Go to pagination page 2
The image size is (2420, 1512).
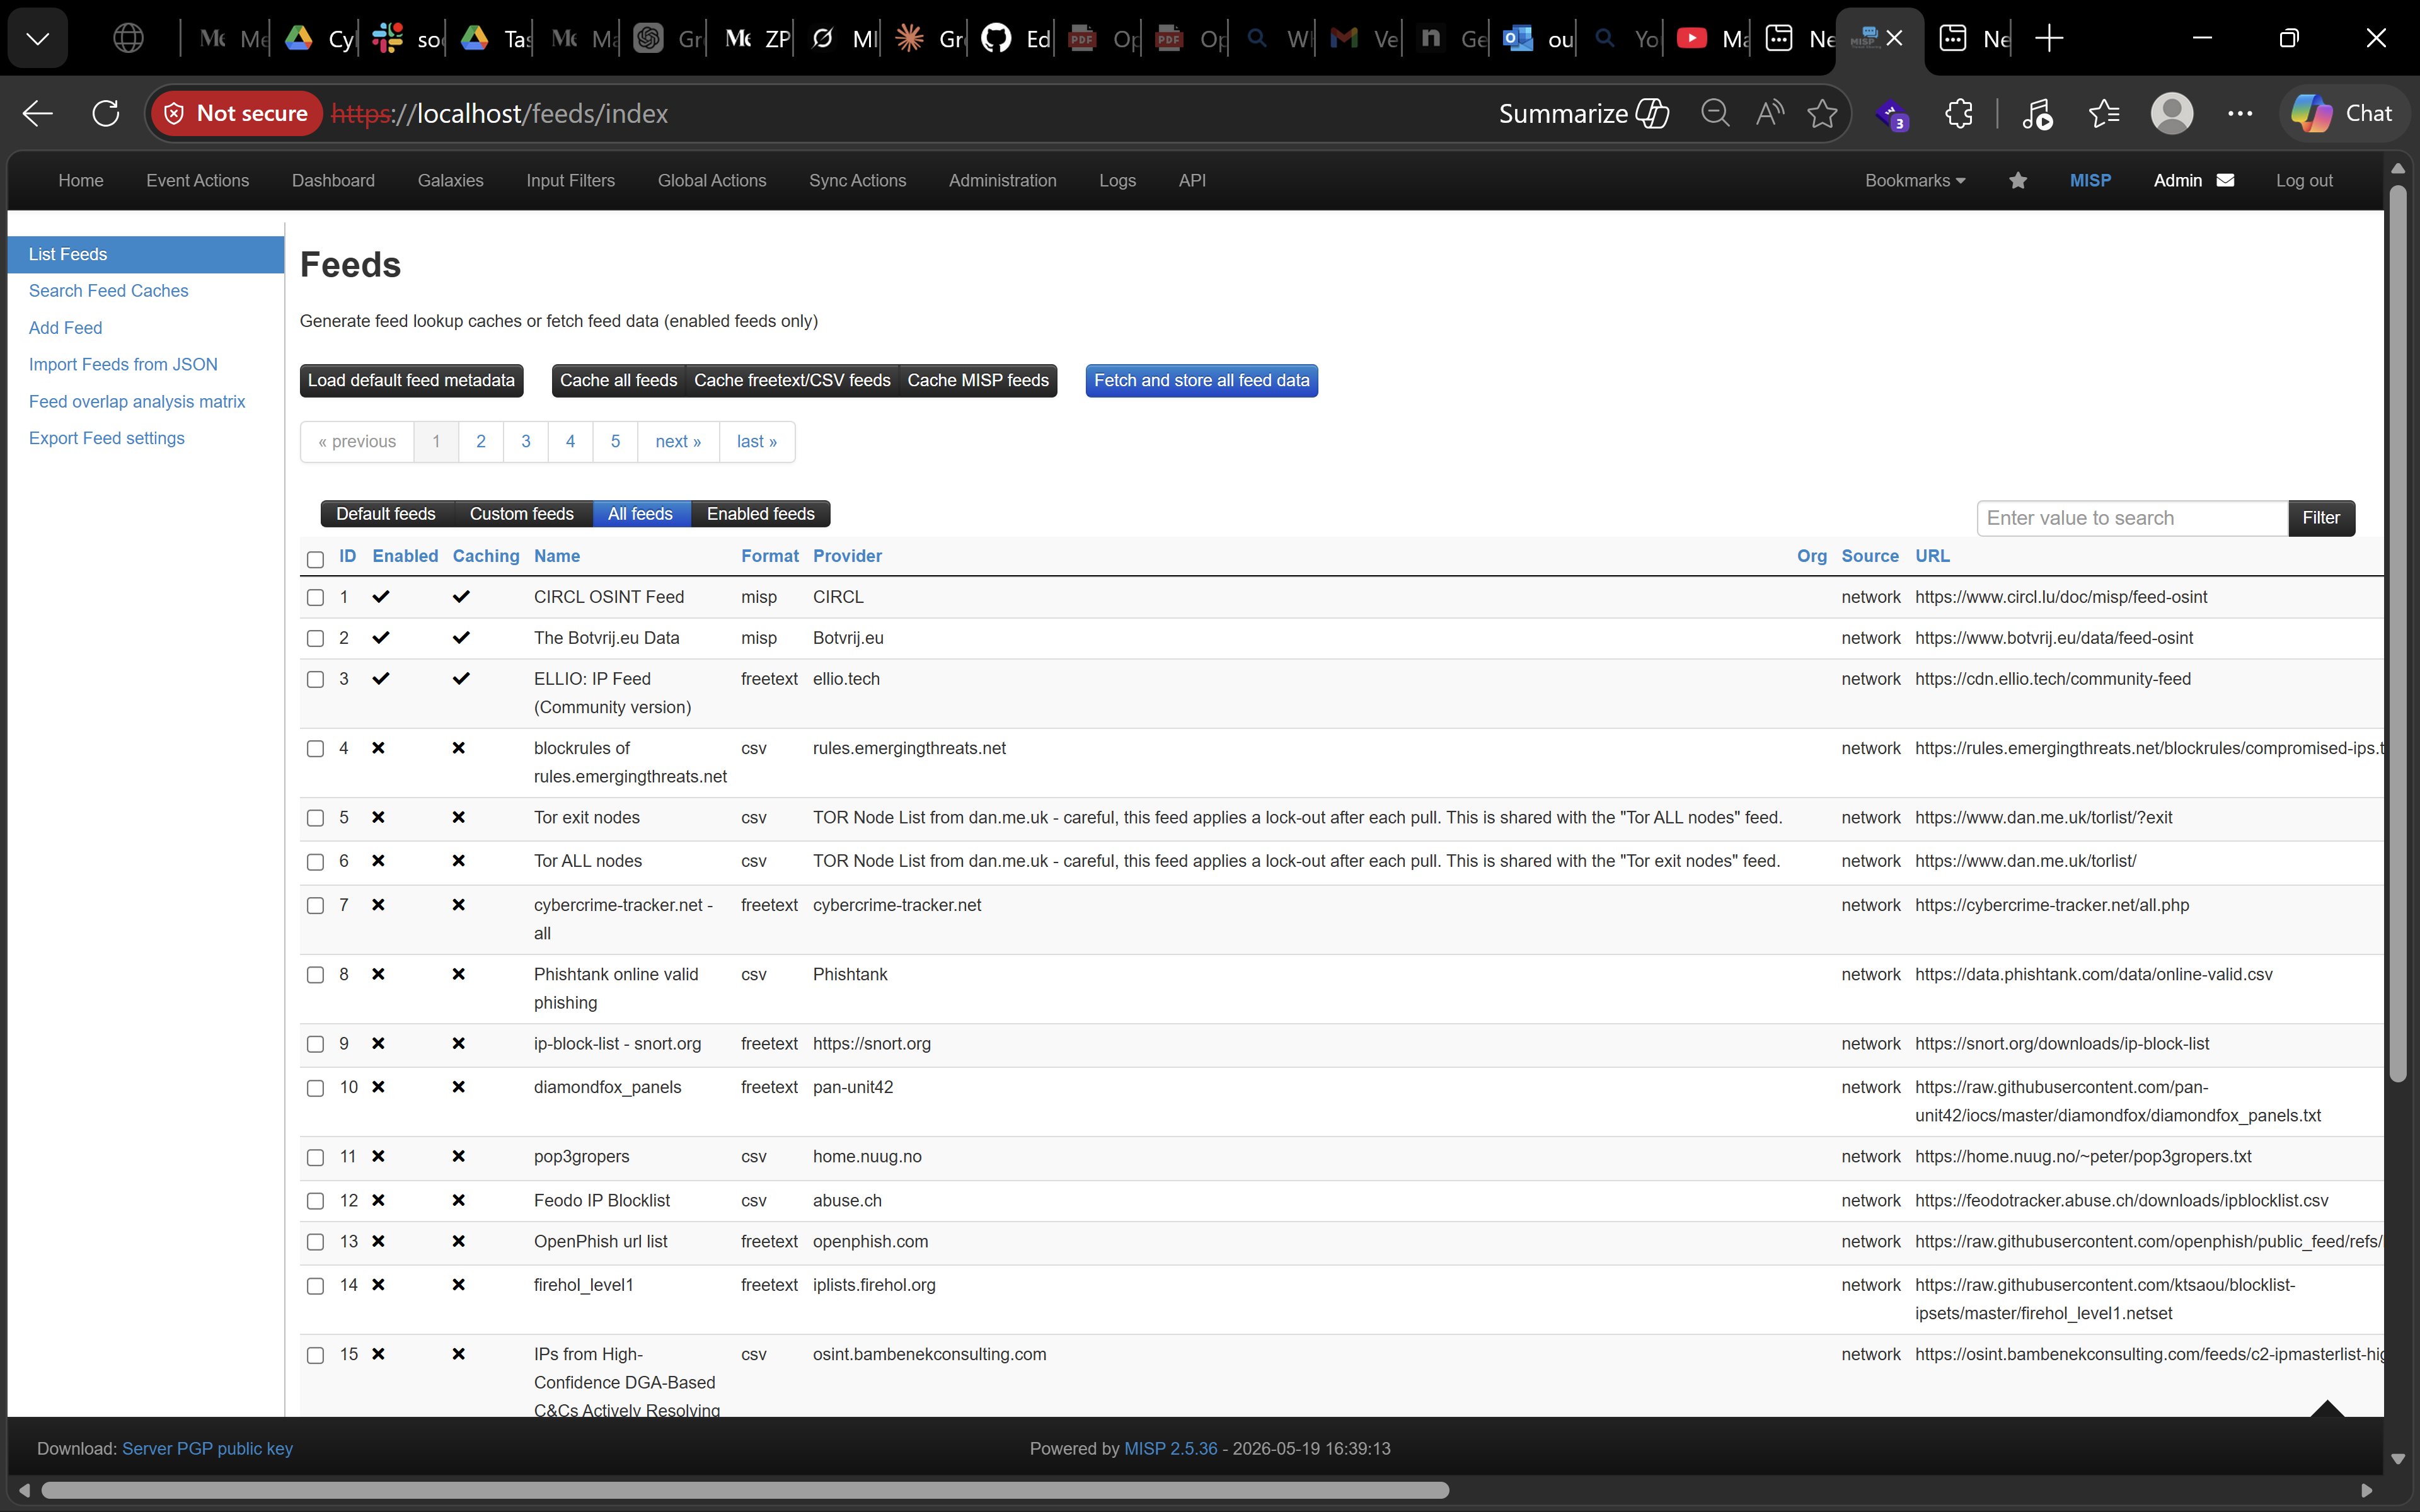(481, 442)
